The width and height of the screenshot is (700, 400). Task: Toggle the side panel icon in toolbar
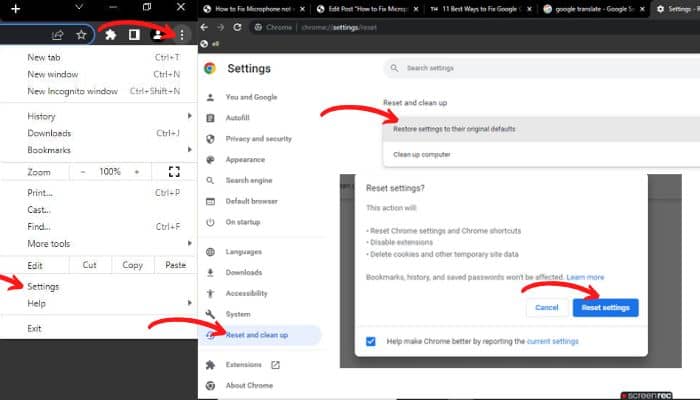pyautogui.click(x=134, y=35)
